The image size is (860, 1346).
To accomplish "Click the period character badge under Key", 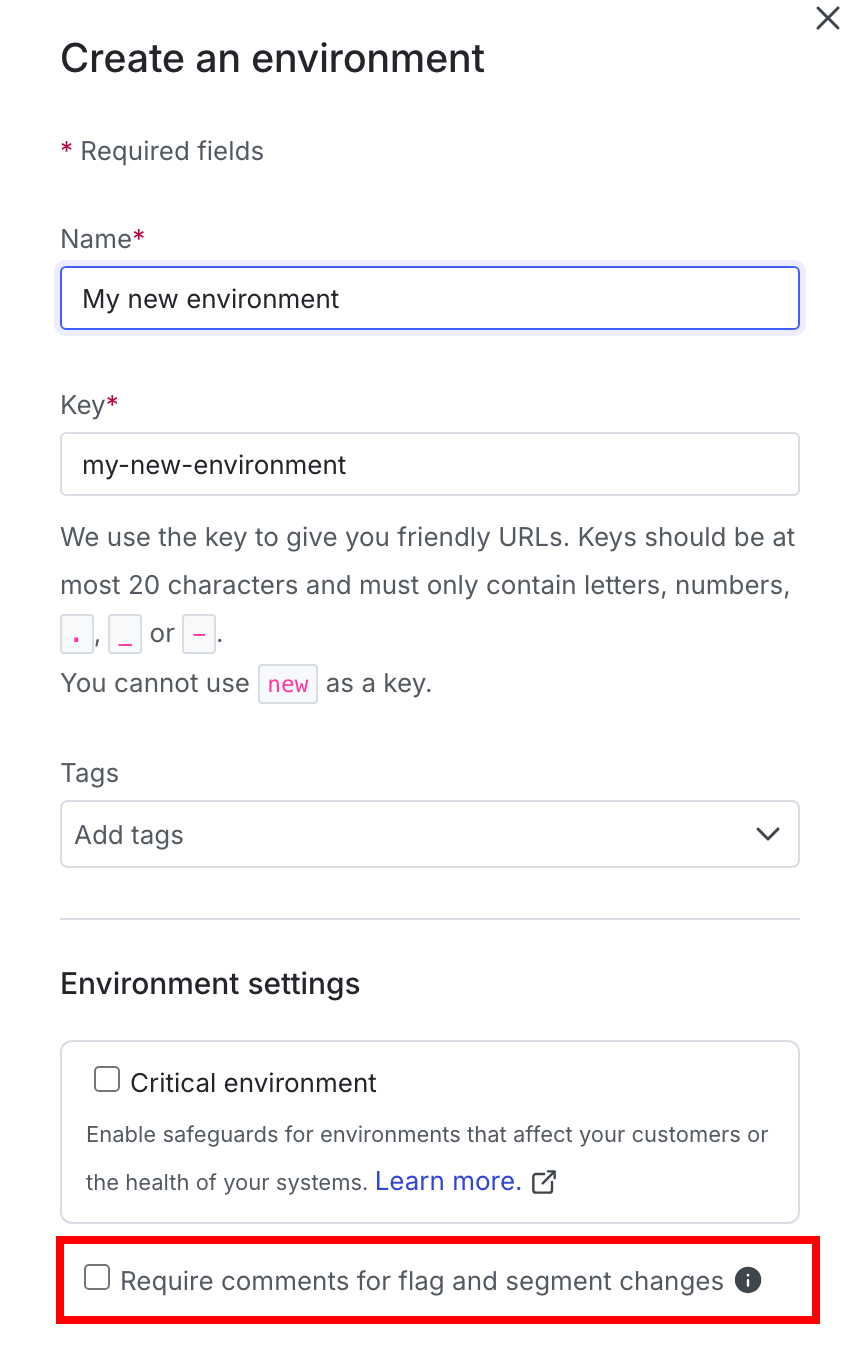I will pos(77,633).
